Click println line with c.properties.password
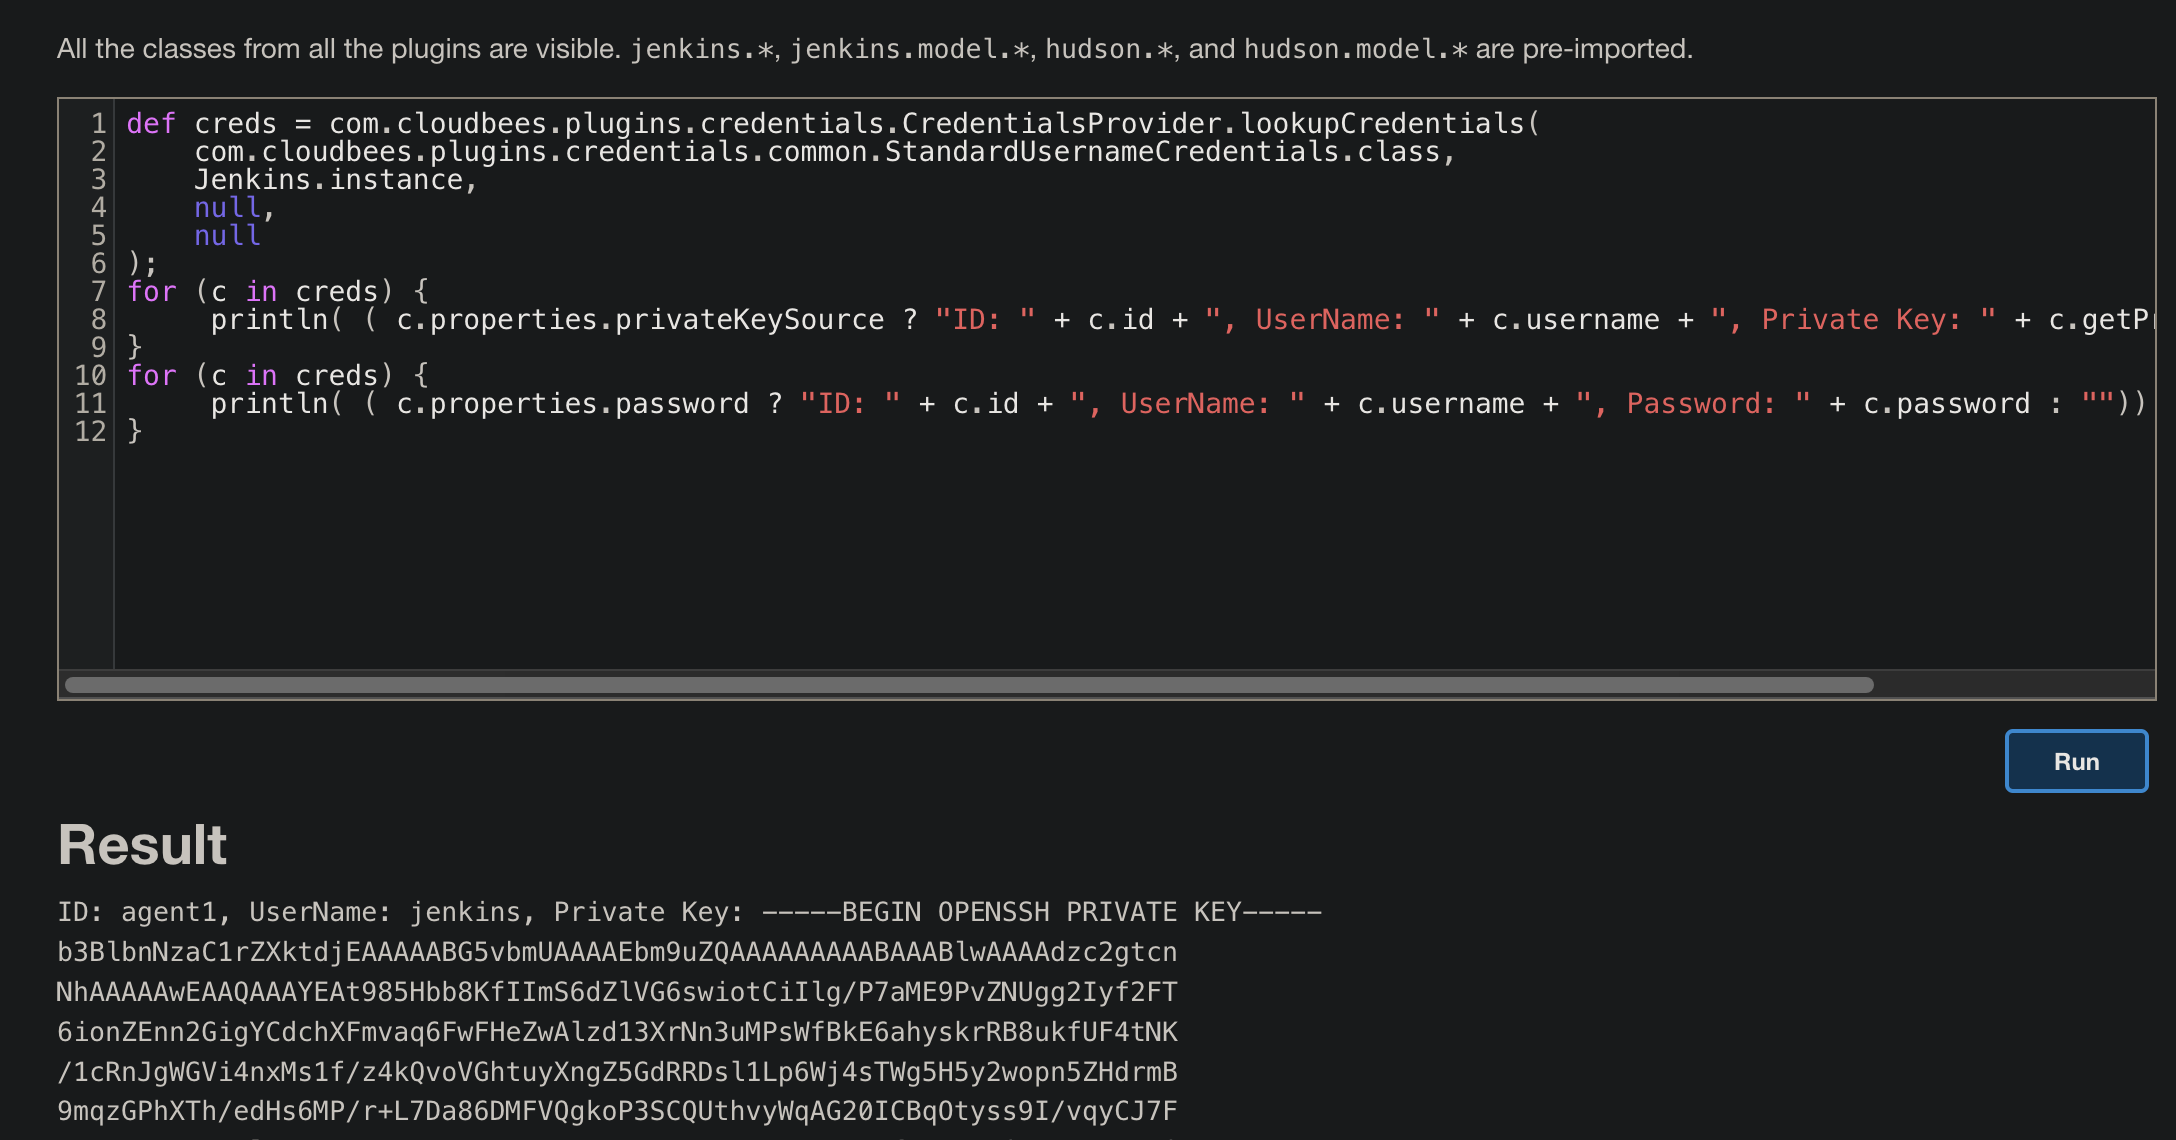This screenshot has height=1140, width=2176. click(1178, 404)
